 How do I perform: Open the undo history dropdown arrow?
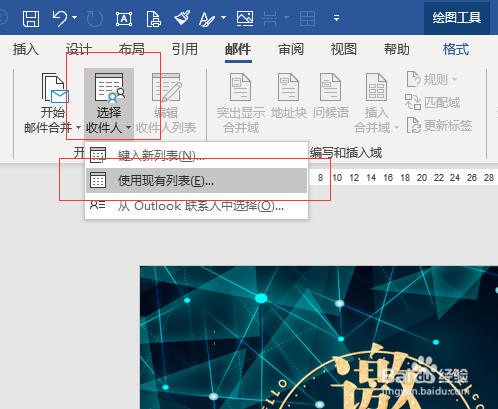coord(75,18)
